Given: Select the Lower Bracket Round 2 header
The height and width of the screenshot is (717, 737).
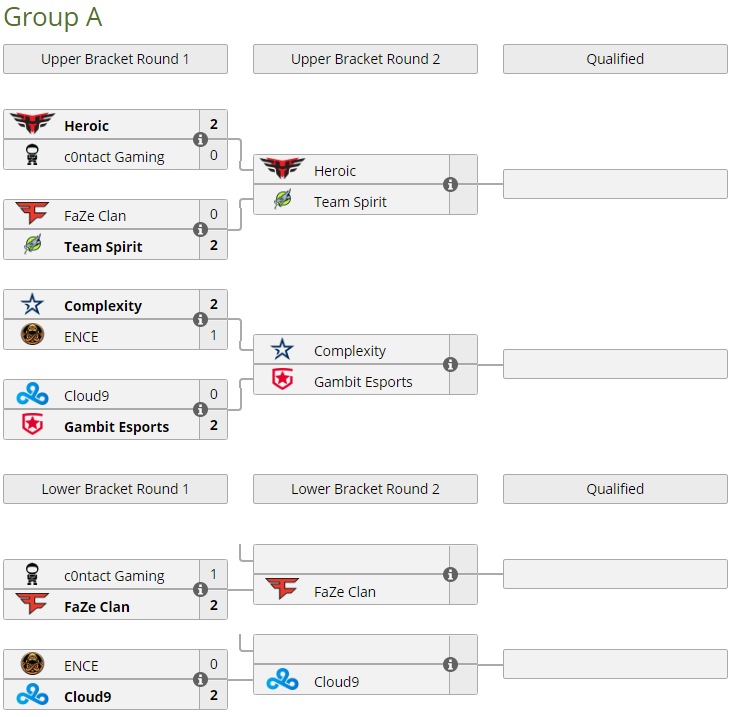Looking at the screenshot, I should click(365, 489).
